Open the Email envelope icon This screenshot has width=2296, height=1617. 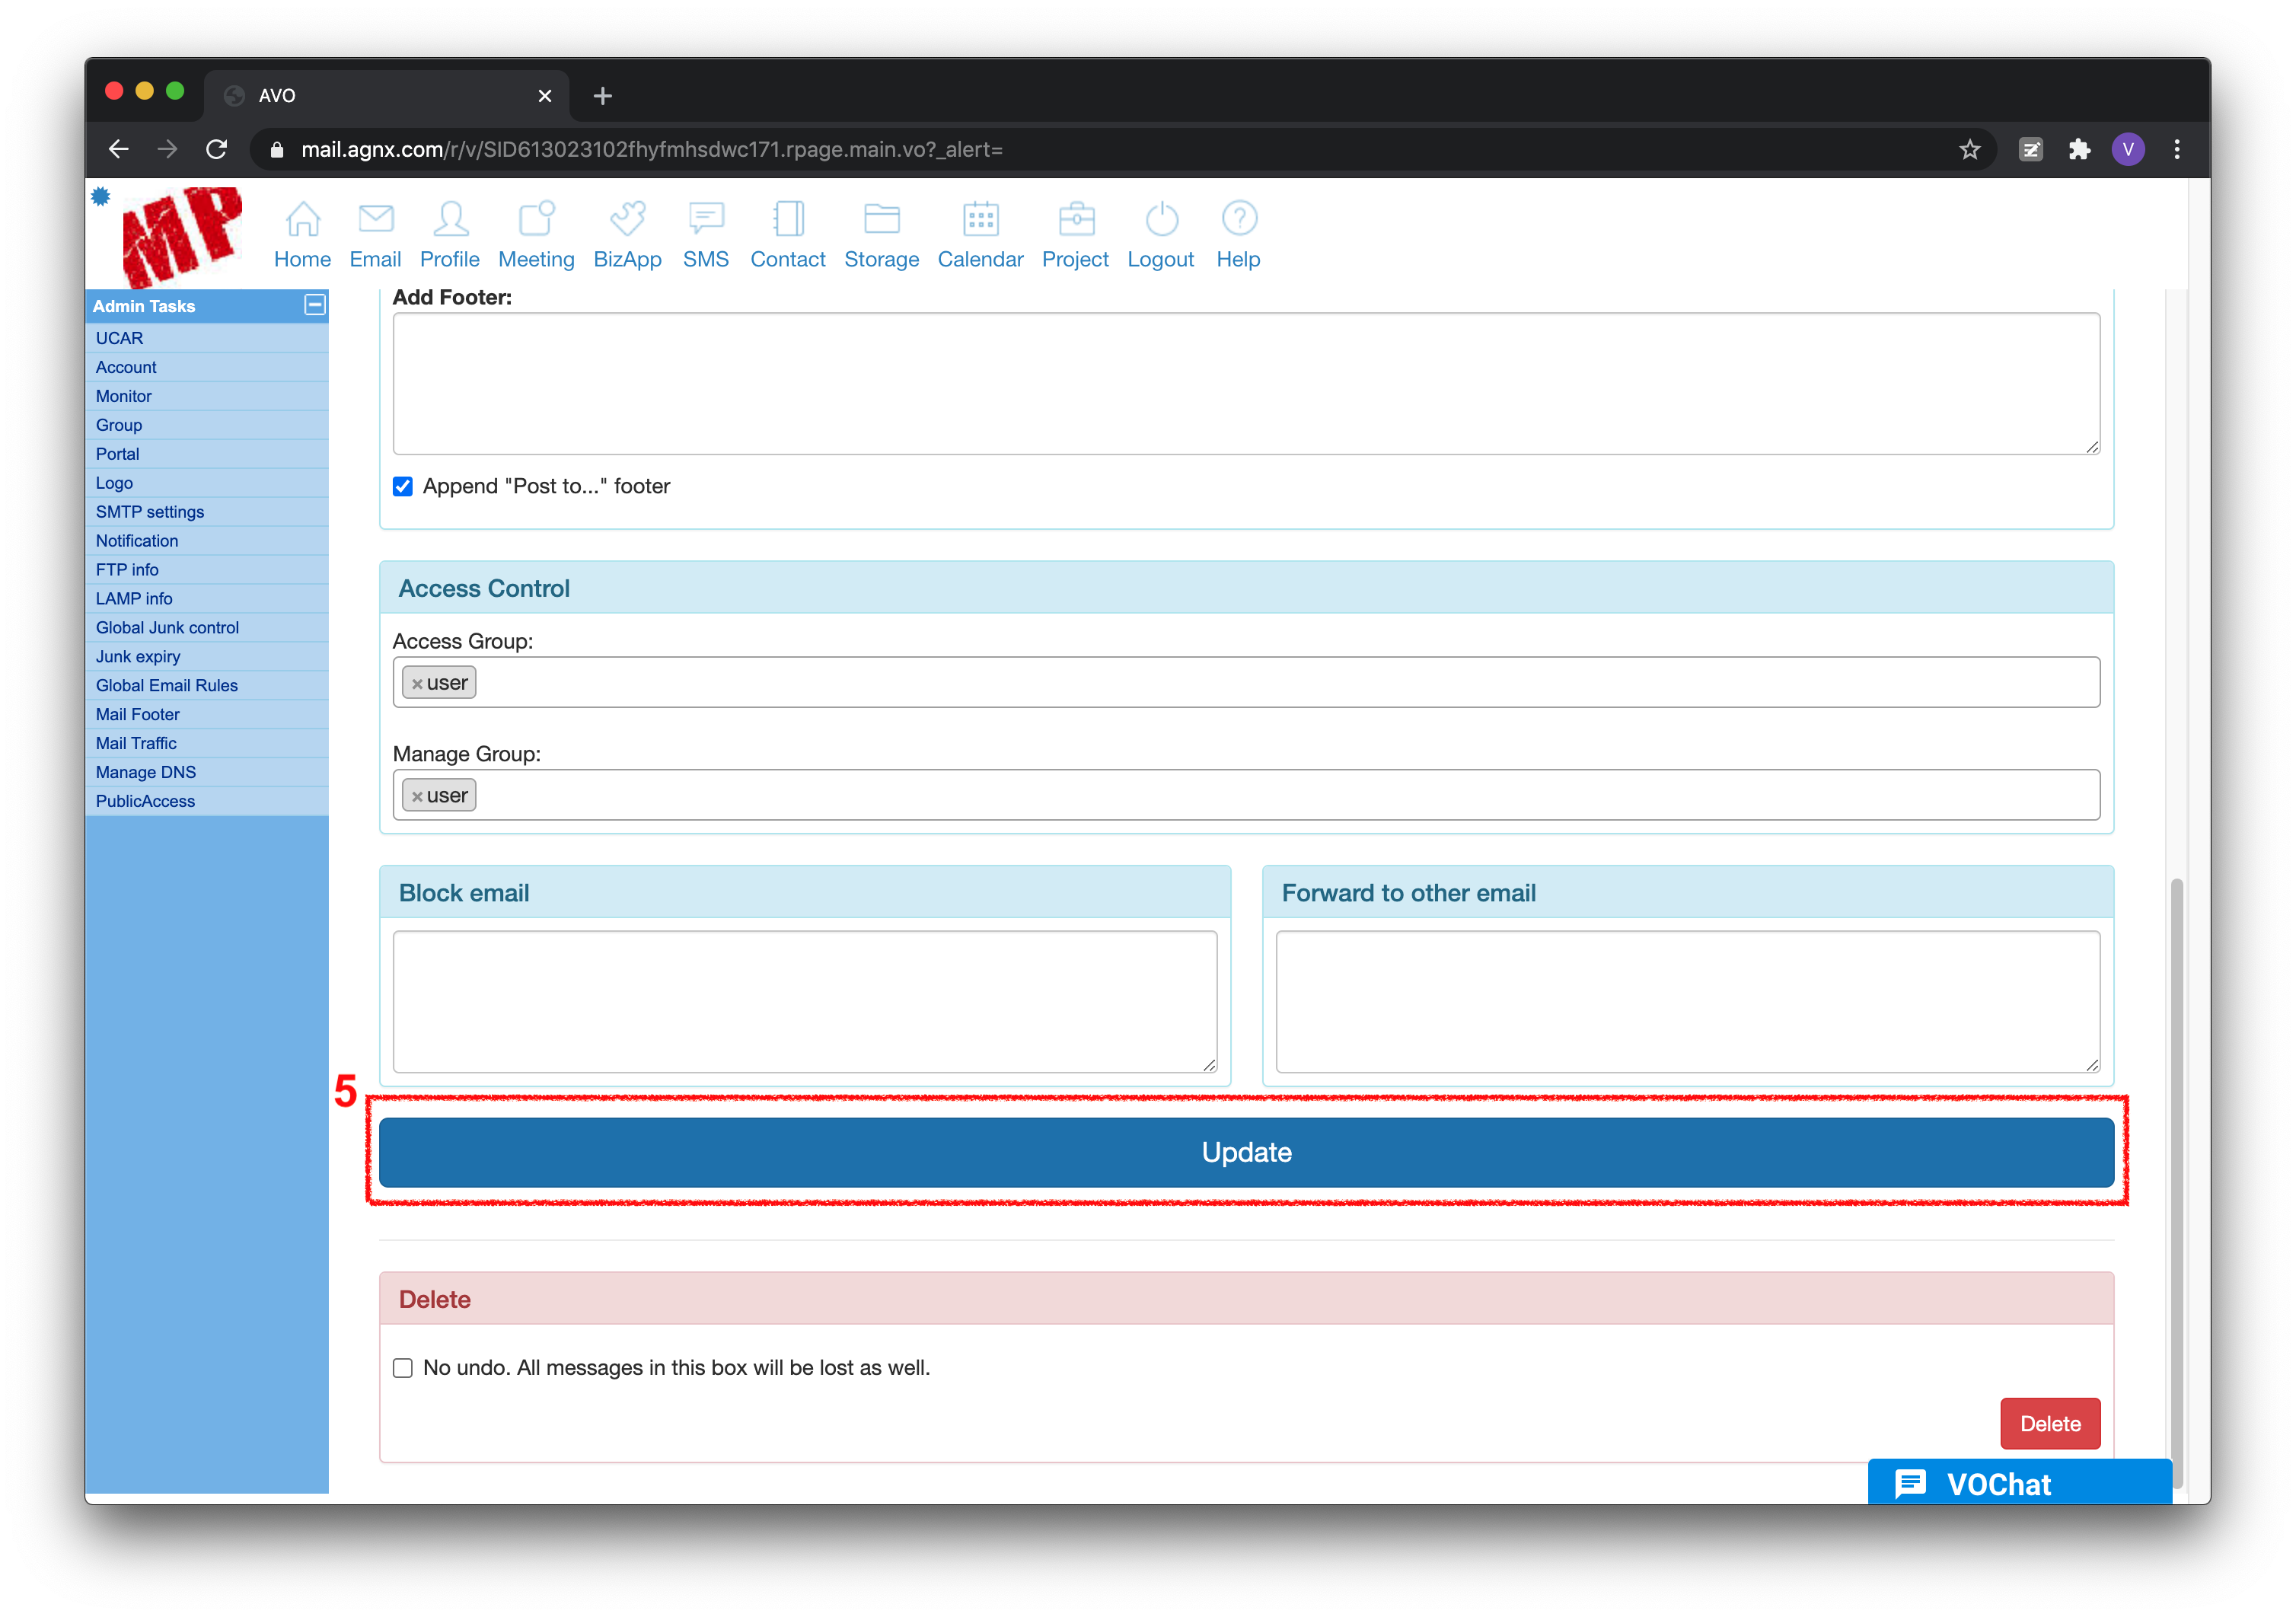click(x=376, y=219)
